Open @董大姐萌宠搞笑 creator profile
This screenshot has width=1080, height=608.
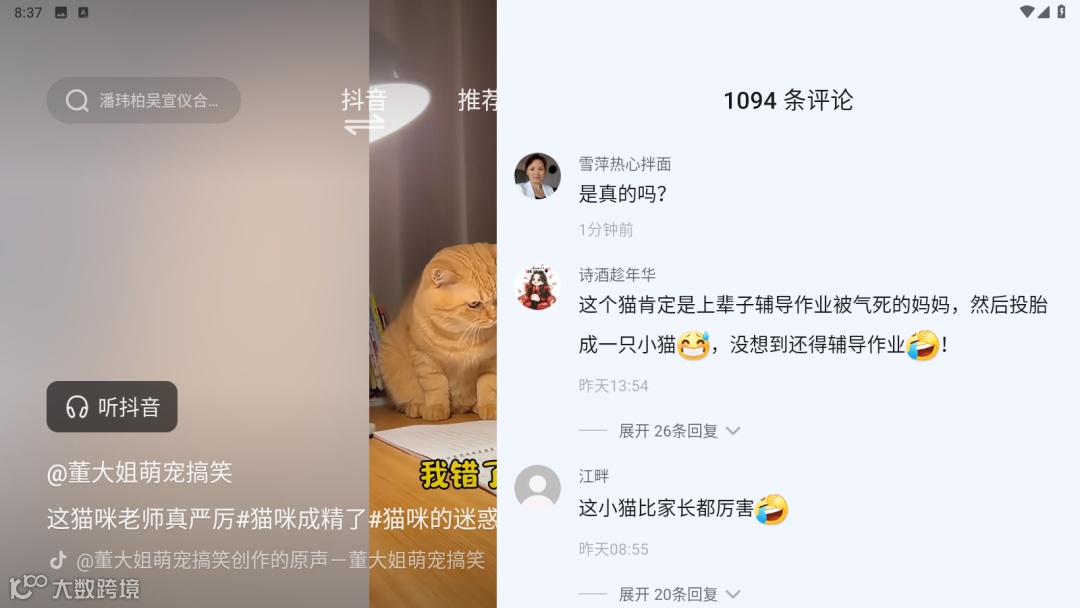pyautogui.click(x=139, y=472)
